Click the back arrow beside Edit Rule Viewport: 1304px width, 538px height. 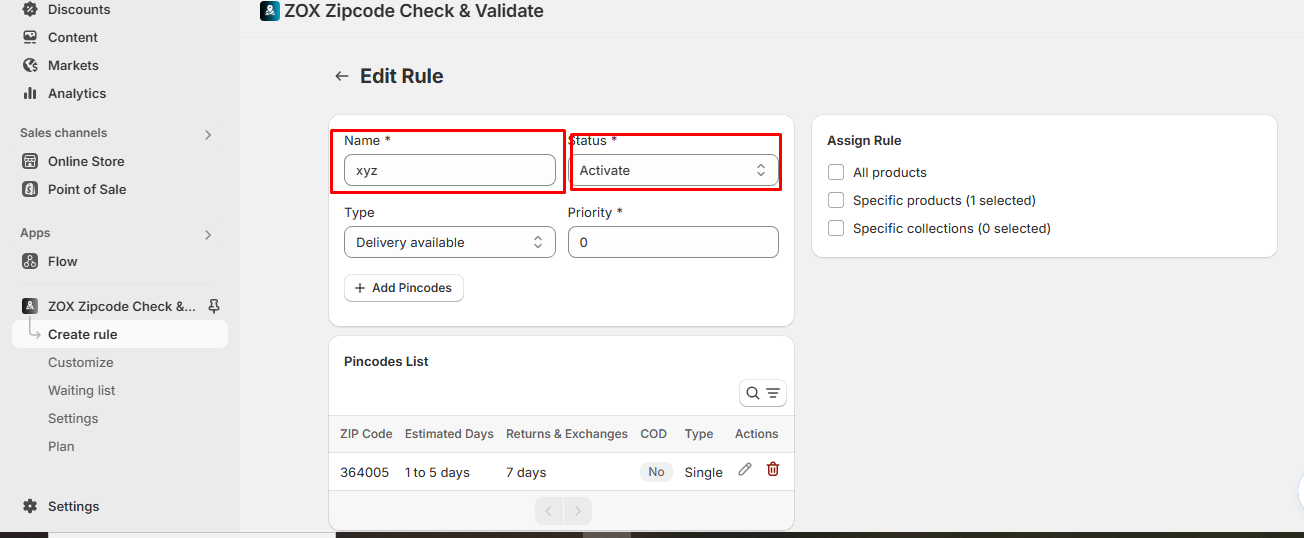[342, 76]
